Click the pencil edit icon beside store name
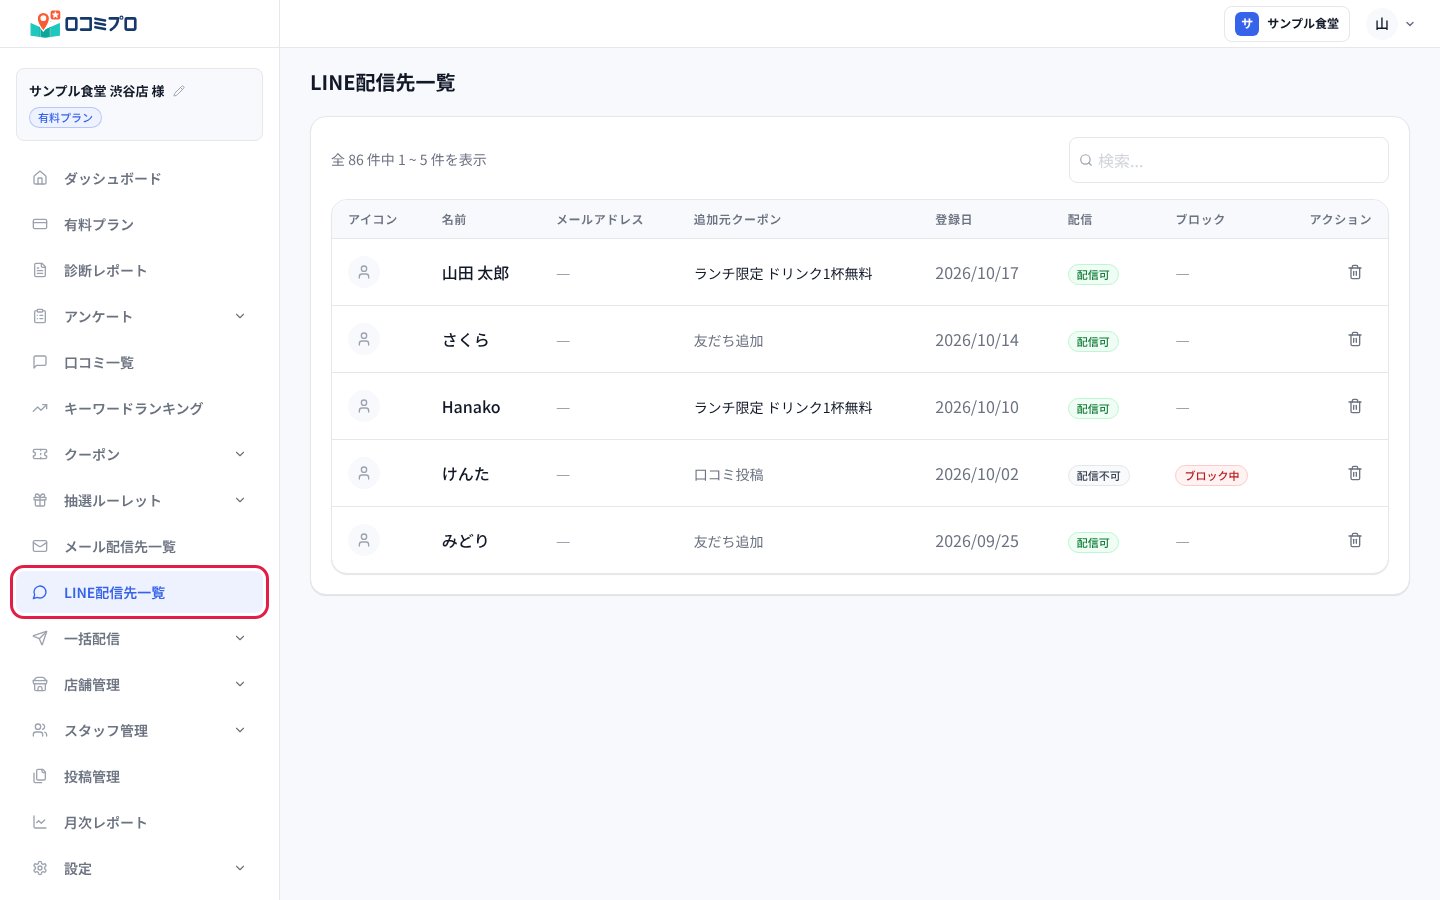Viewport: 1440px width, 900px height. pos(179,91)
